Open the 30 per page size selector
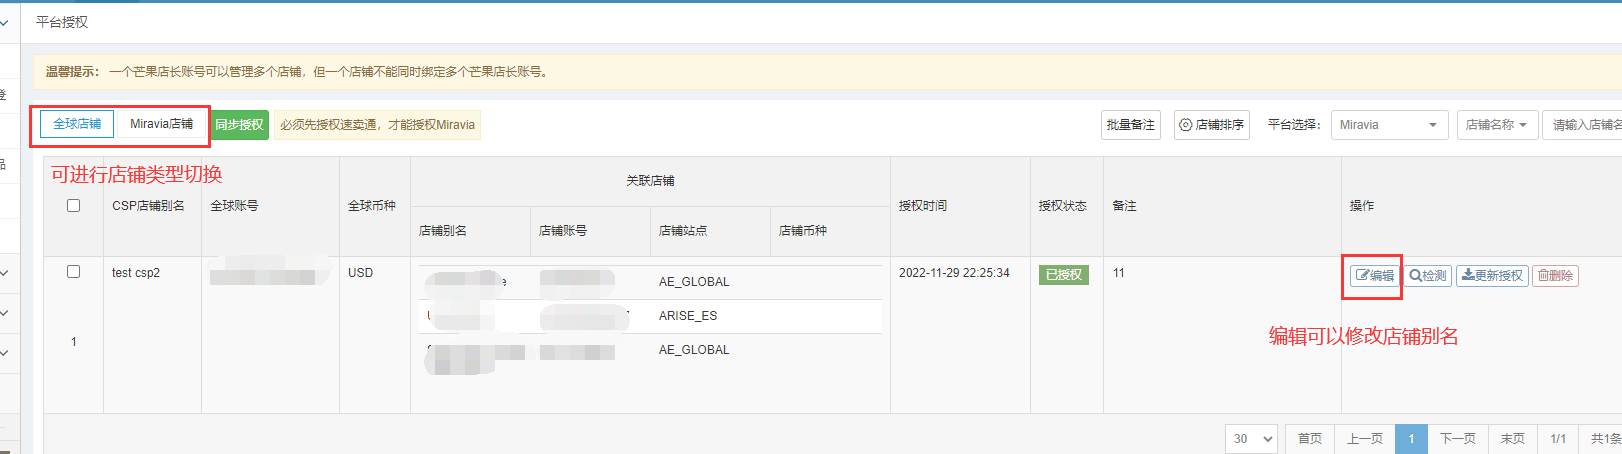The image size is (1622, 454). pos(1252,439)
